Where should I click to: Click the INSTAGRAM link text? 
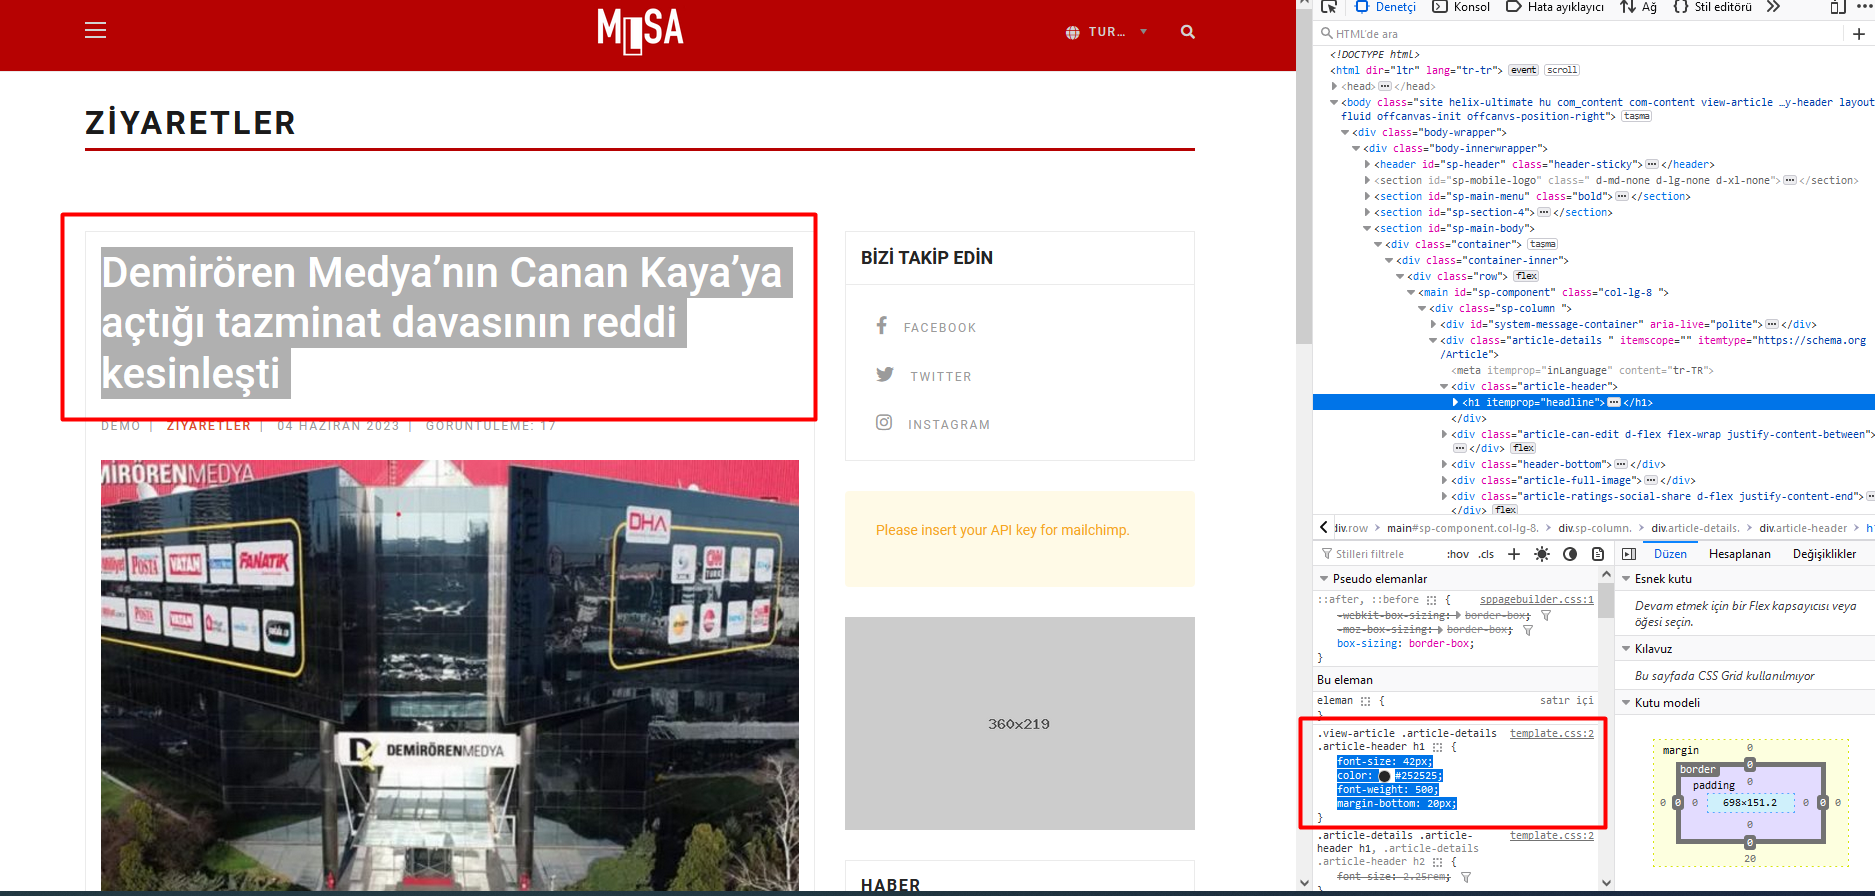point(949,425)
